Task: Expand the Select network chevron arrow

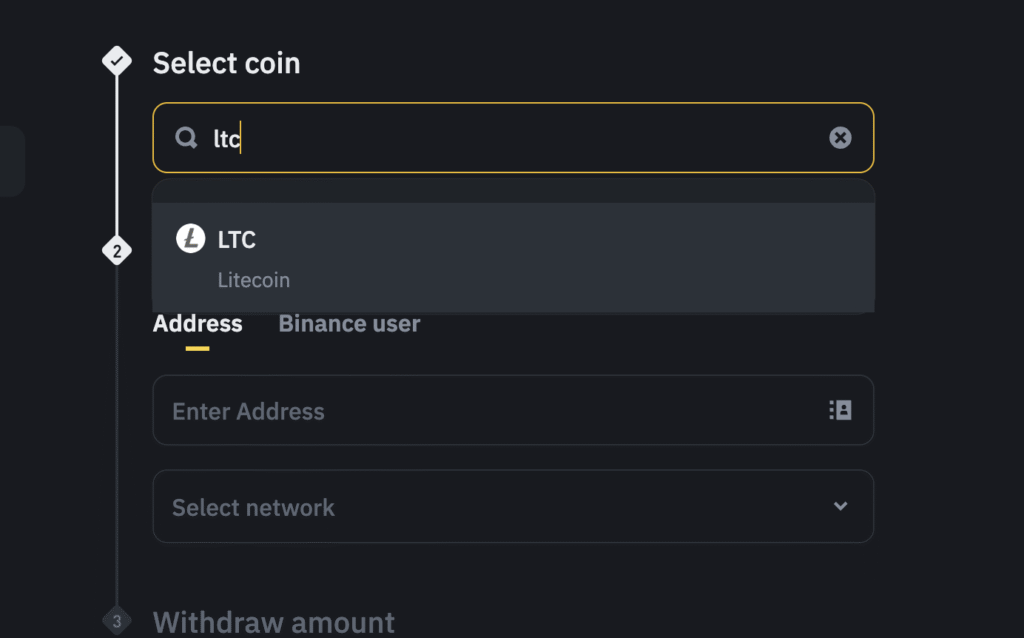Action: tap(840, 506)
